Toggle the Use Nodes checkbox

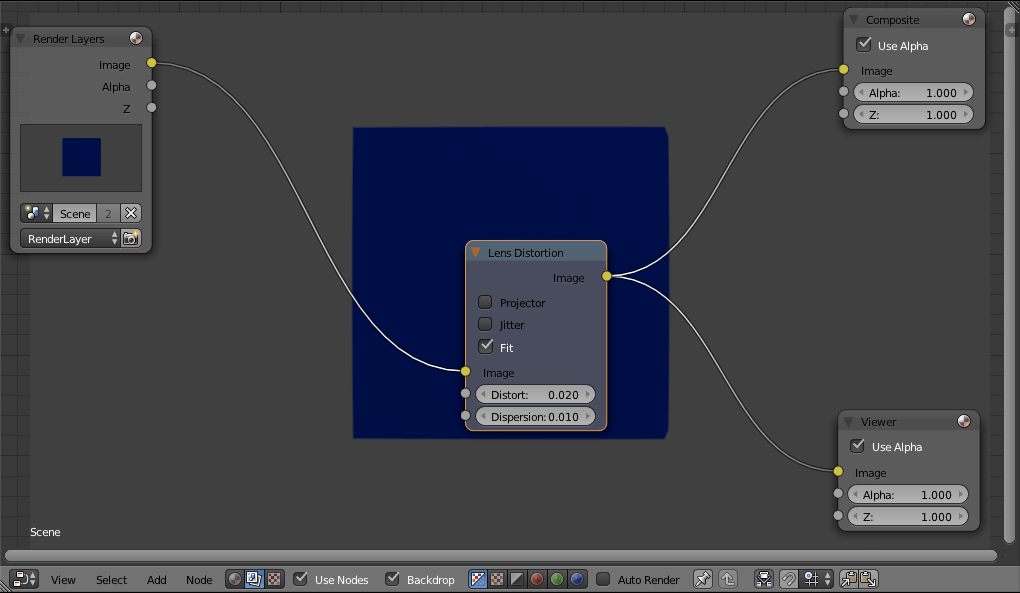[301, 579]
